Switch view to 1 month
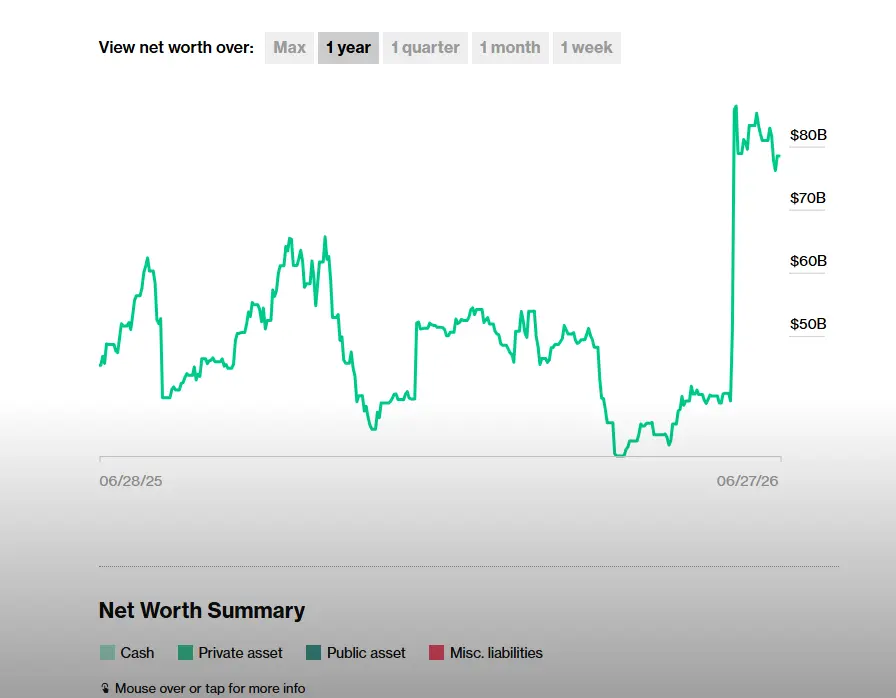The width and height of the screenshot is (896, 698). pos(510,48)
